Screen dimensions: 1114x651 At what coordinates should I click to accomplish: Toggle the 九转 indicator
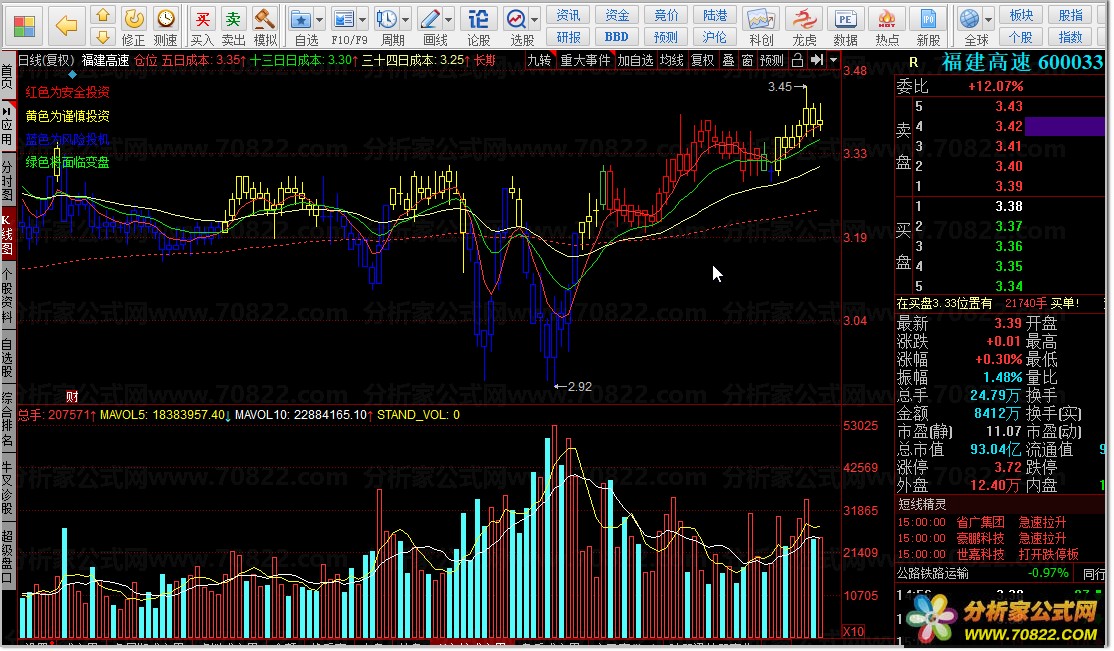coord(539,60)
